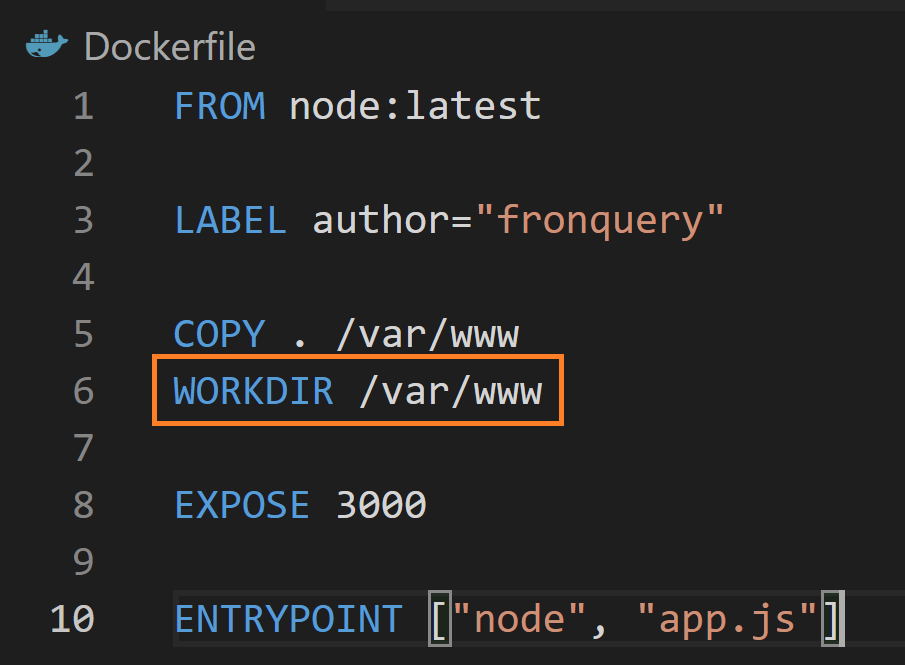Click the "node" string in ENTRYPOINT
905x665 pixels.
519,619
